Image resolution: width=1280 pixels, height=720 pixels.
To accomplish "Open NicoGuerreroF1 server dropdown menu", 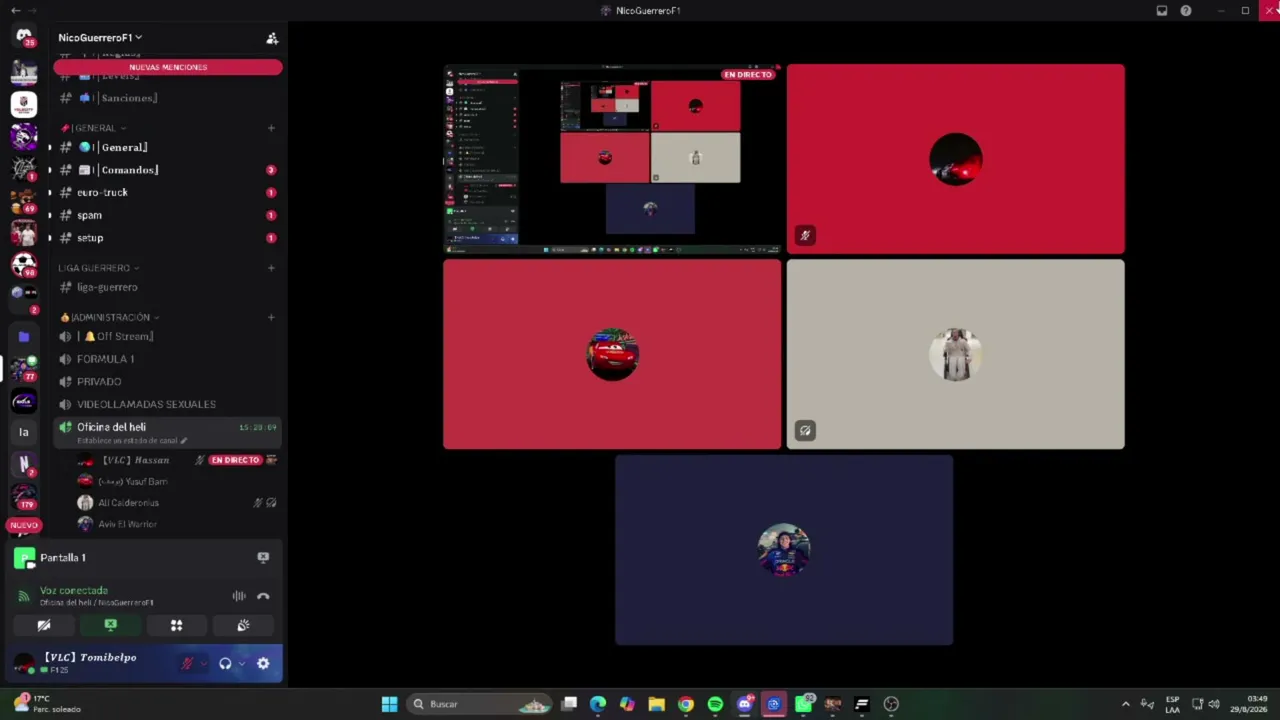I will (100, 38).
